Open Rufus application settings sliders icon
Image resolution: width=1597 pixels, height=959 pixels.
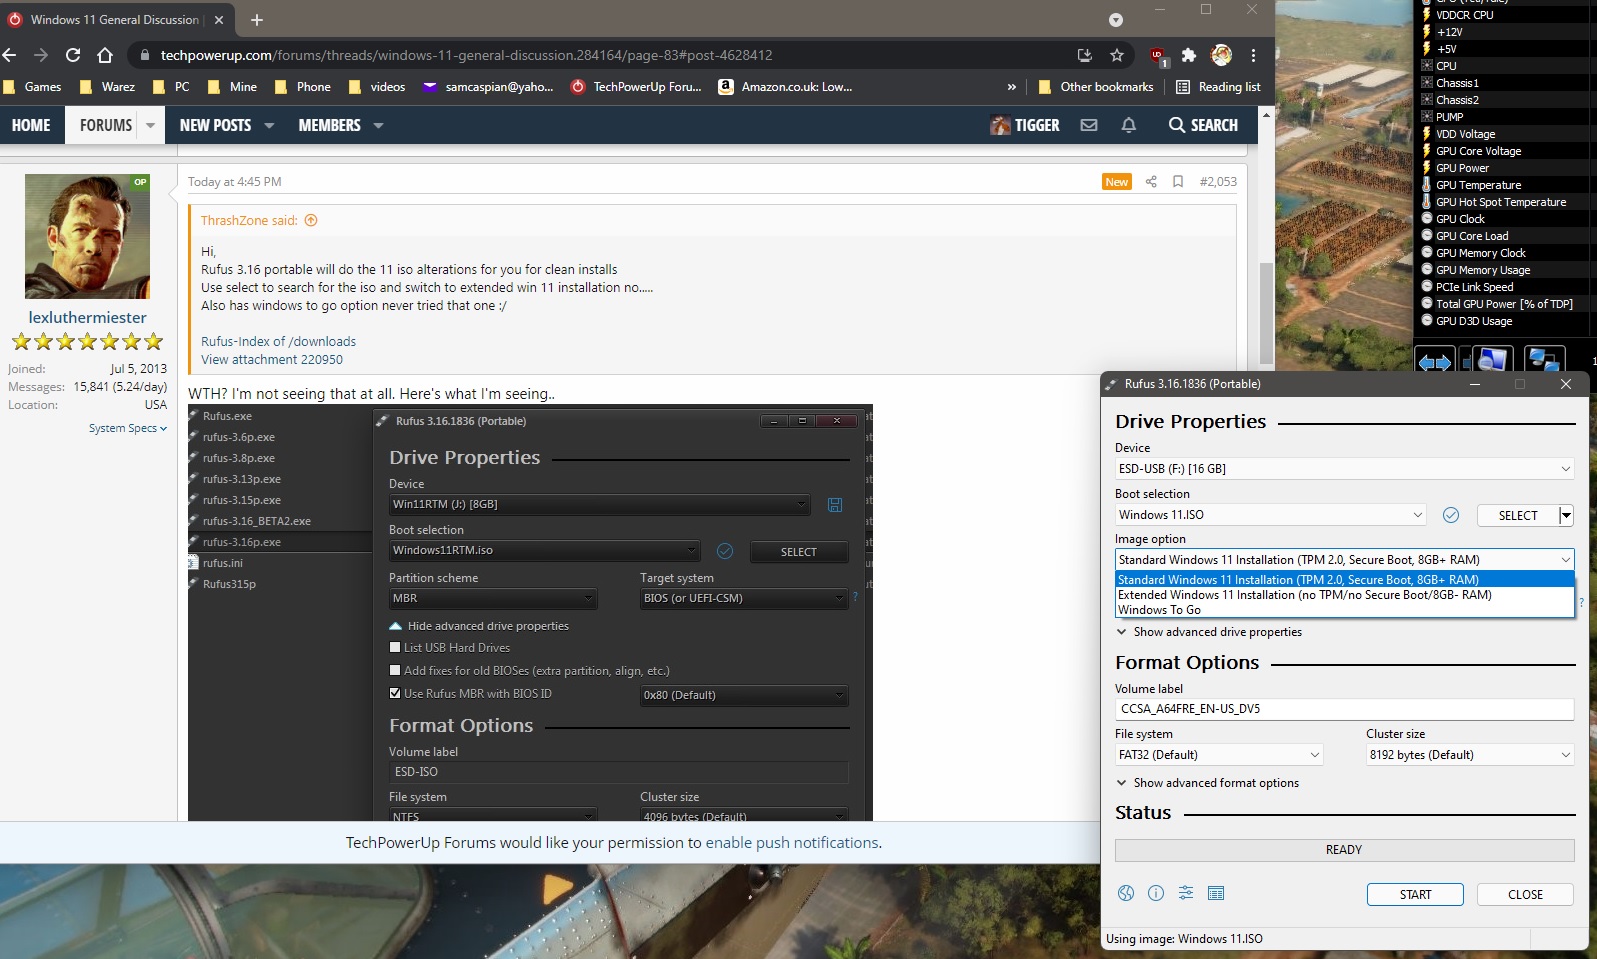tap(1186, 893)
